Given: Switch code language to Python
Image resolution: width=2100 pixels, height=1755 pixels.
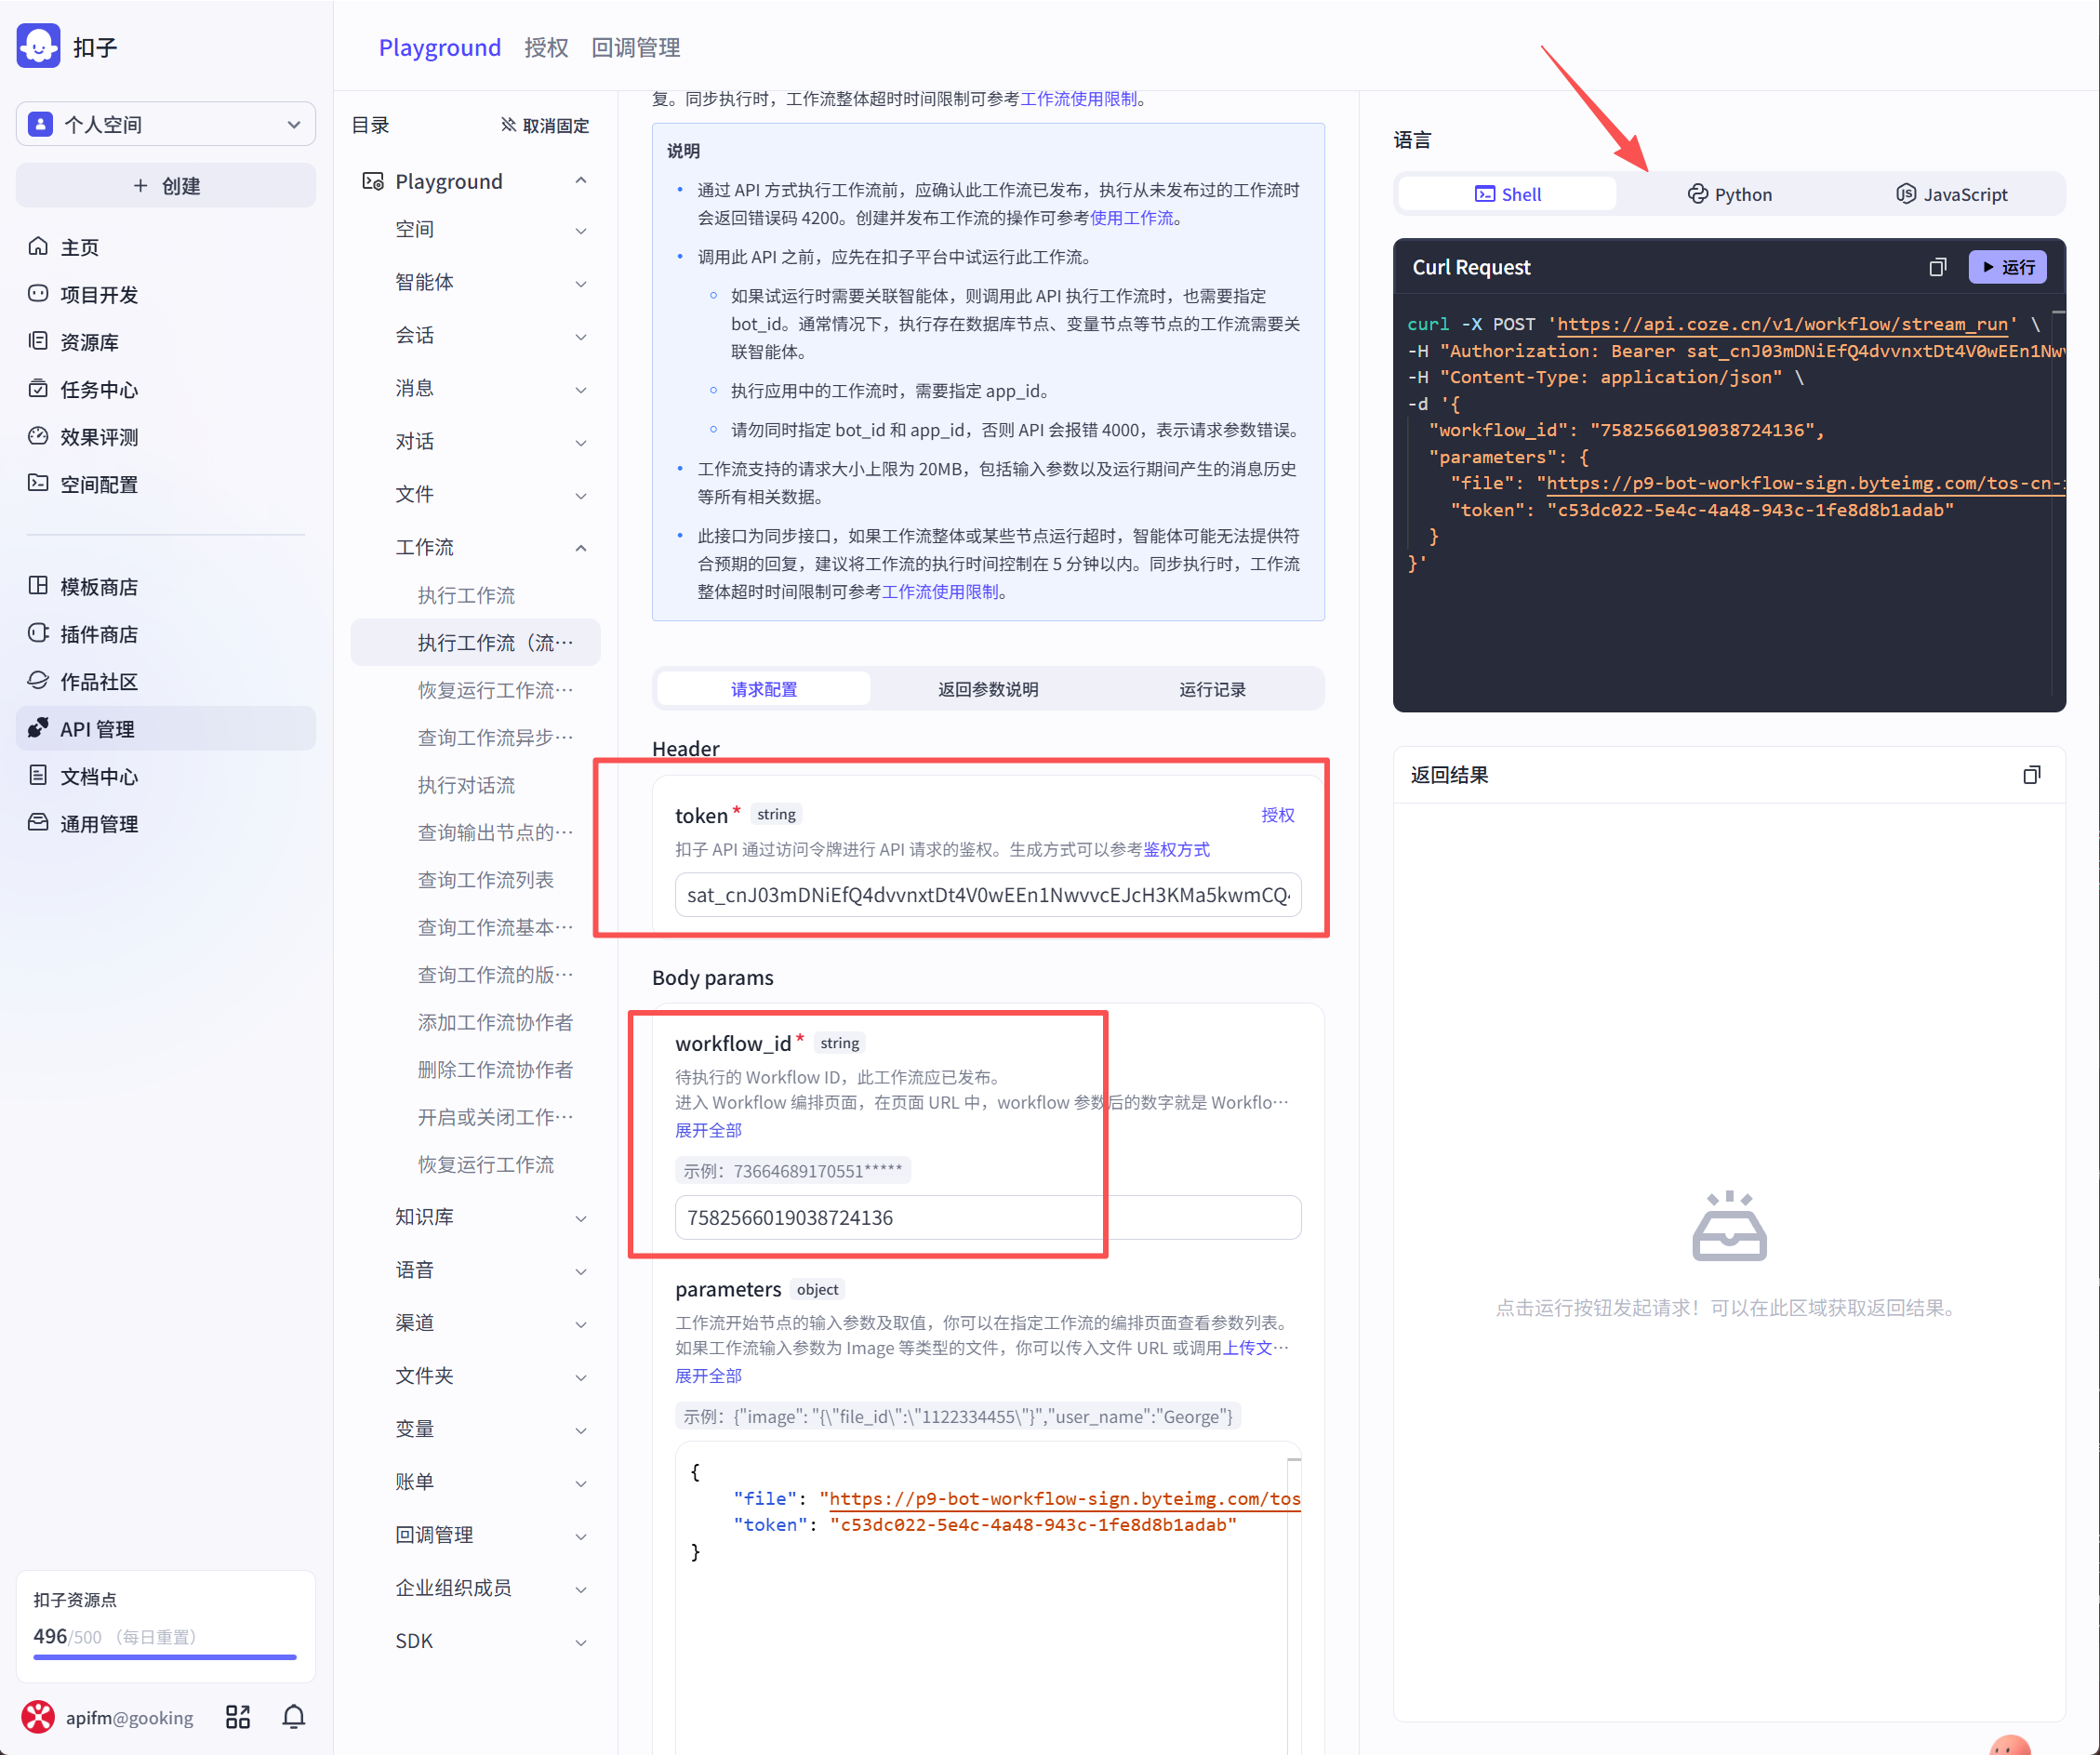Looking at the screenshot, I should [x=1729, y=194].
